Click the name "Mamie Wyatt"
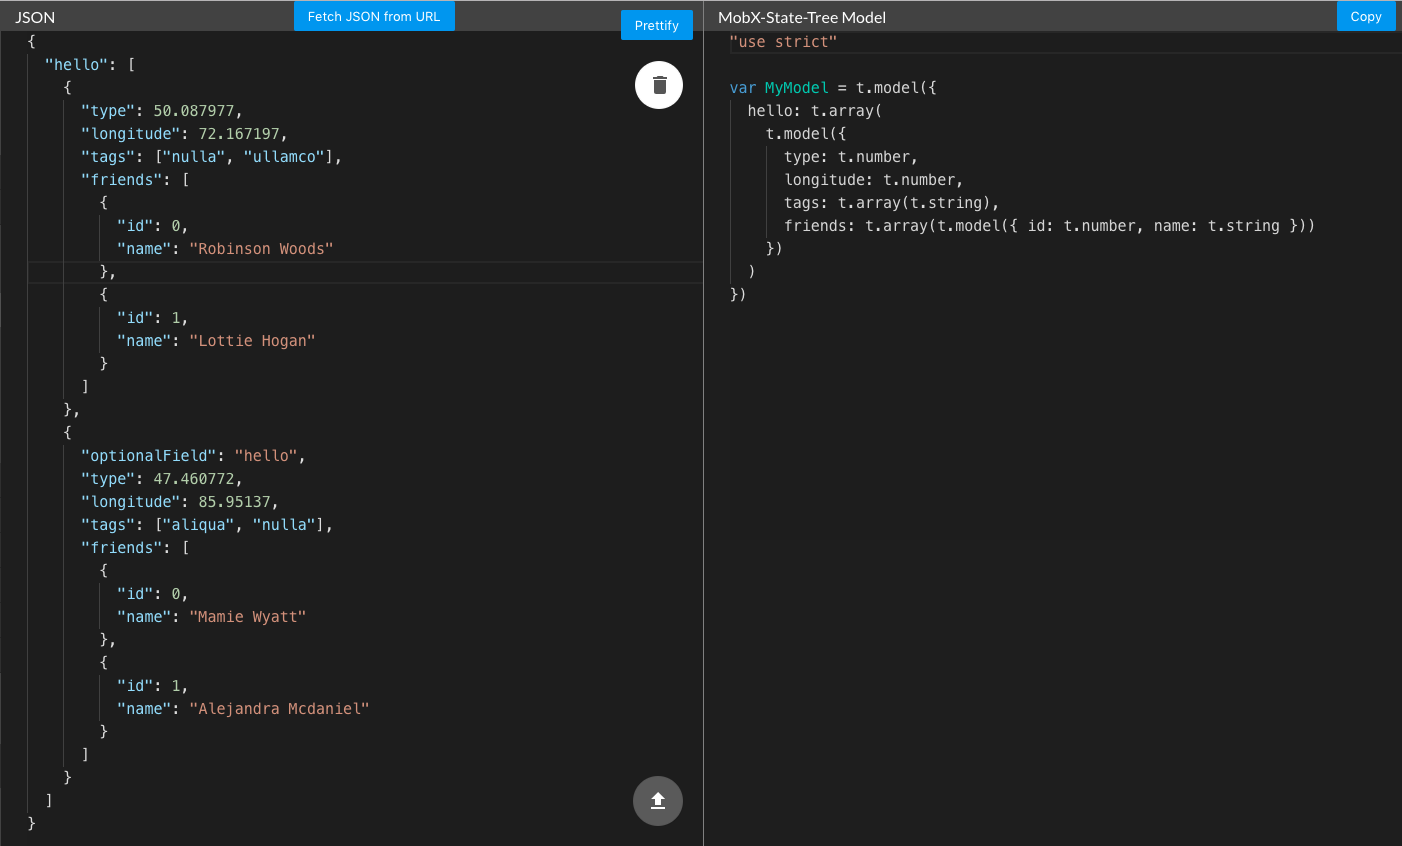 [248, 617]
